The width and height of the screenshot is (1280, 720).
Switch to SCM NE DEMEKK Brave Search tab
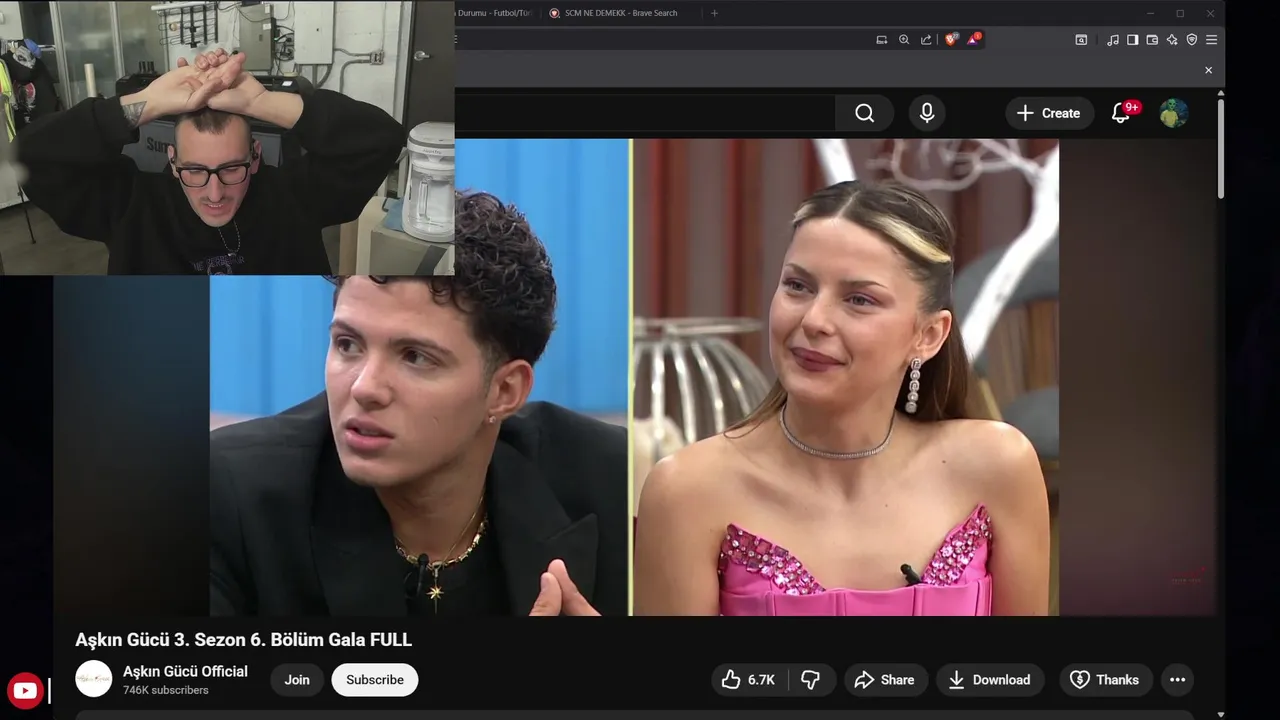(x=618, y=13)
